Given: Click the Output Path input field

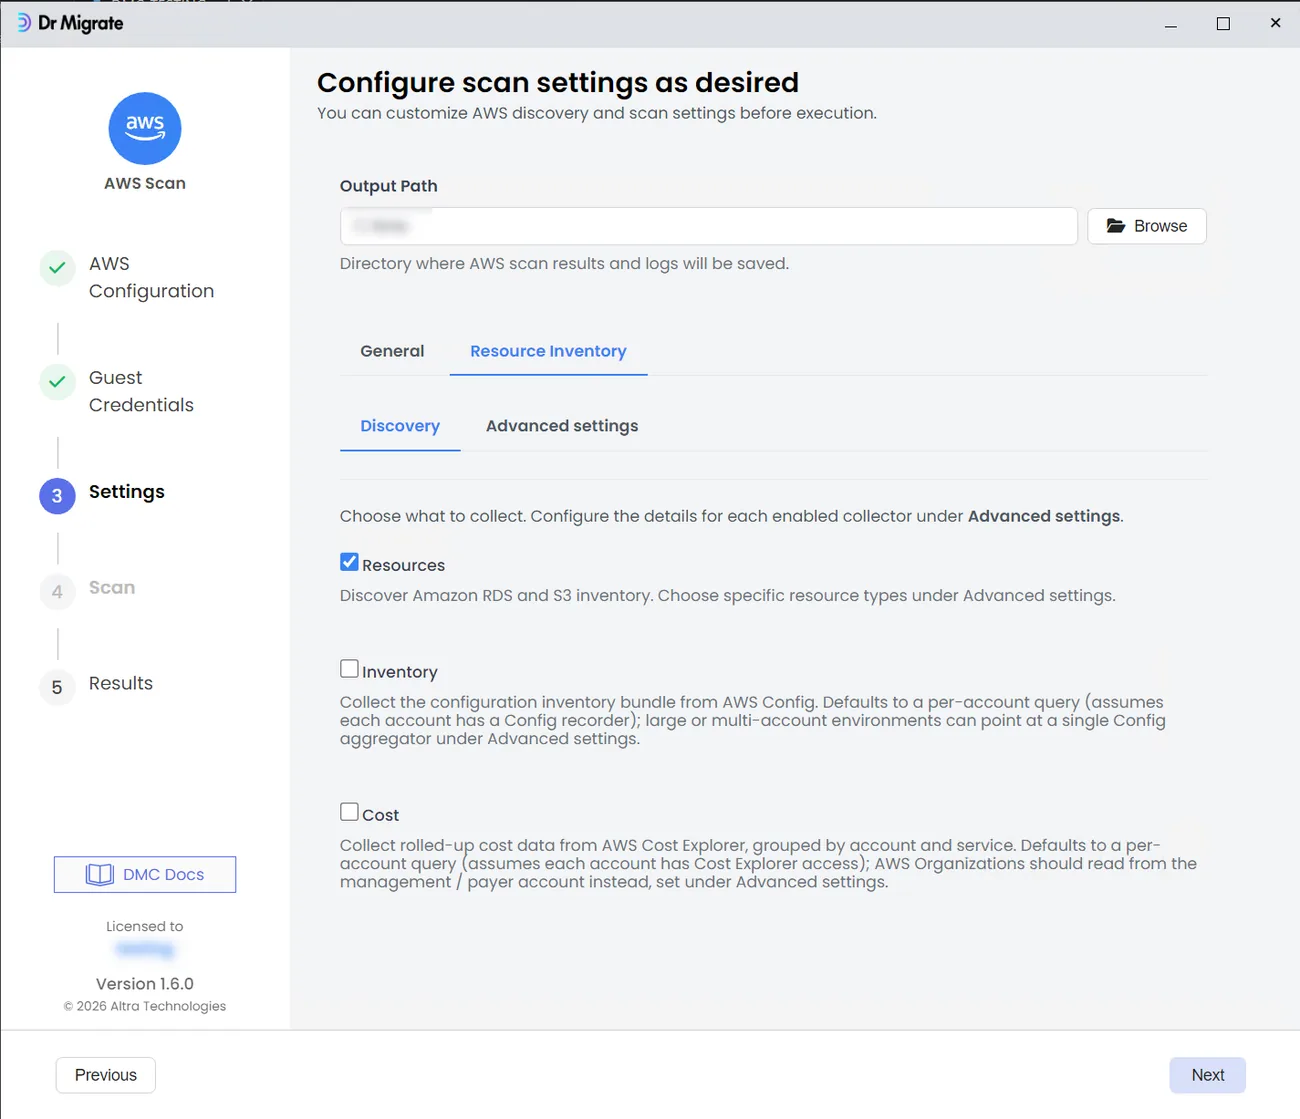Looking at the screenshot, I should (709, 226).
